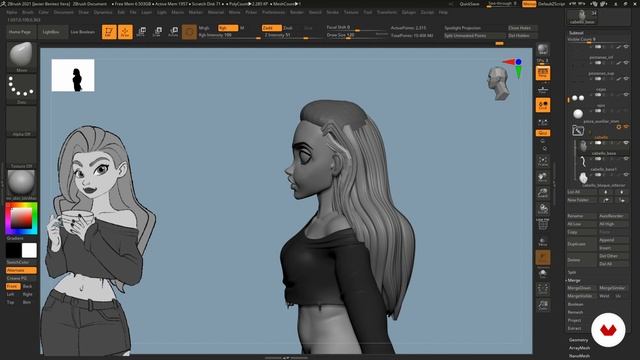
Task: Open the Alpha Off selector
Action: pos(21,121)
